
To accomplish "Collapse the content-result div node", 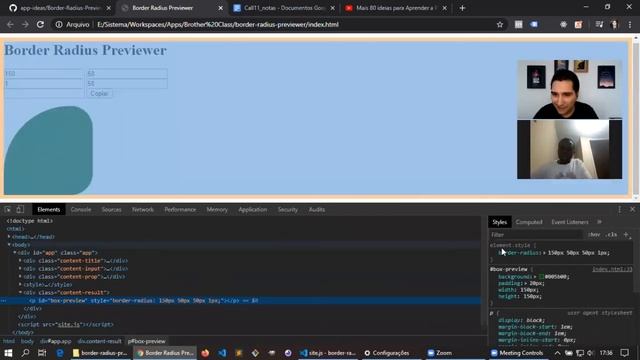I will pyautogui.click(x=20, y=292).
